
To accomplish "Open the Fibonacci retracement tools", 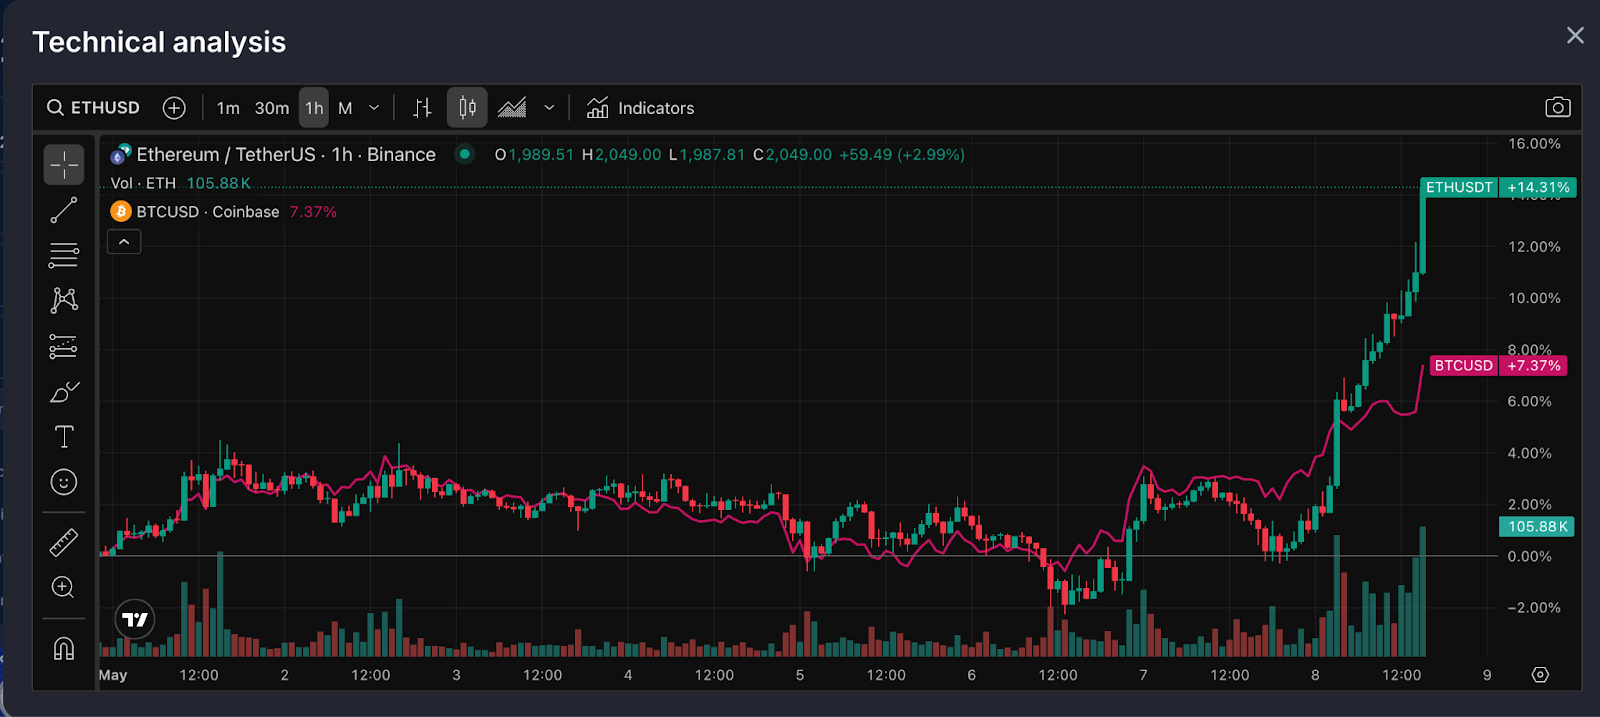I will click(x=64, y=255).
